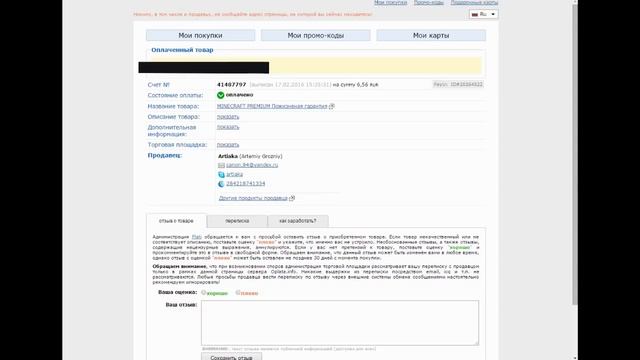This screenshot has width=640, height=360.
Task: Click the Ваучер ID label box
Action: pos(458,84)
